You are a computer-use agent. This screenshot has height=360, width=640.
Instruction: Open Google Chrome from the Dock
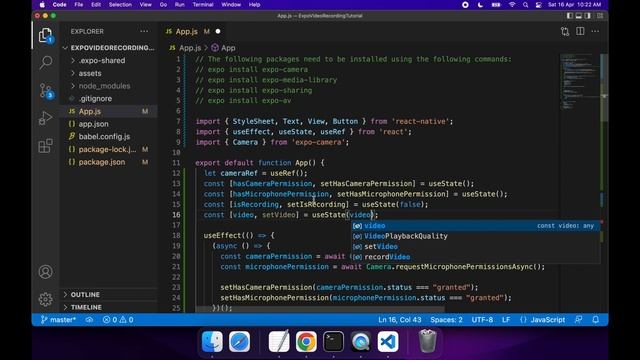coord(306,341)
